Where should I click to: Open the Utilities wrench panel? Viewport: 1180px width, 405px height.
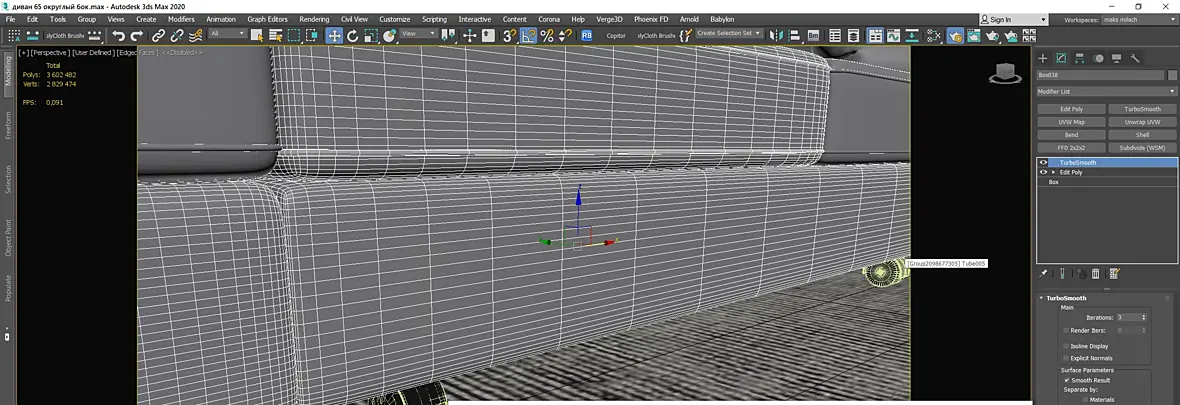[1136, 58]
